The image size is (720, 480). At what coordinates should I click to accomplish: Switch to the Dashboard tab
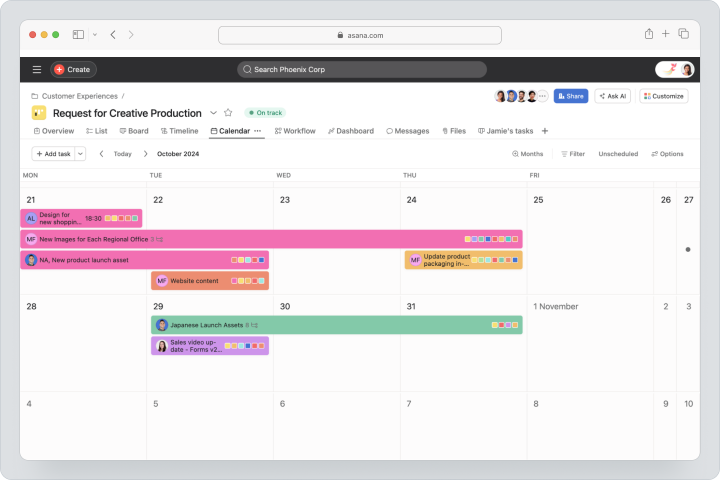tap(351, 131)
